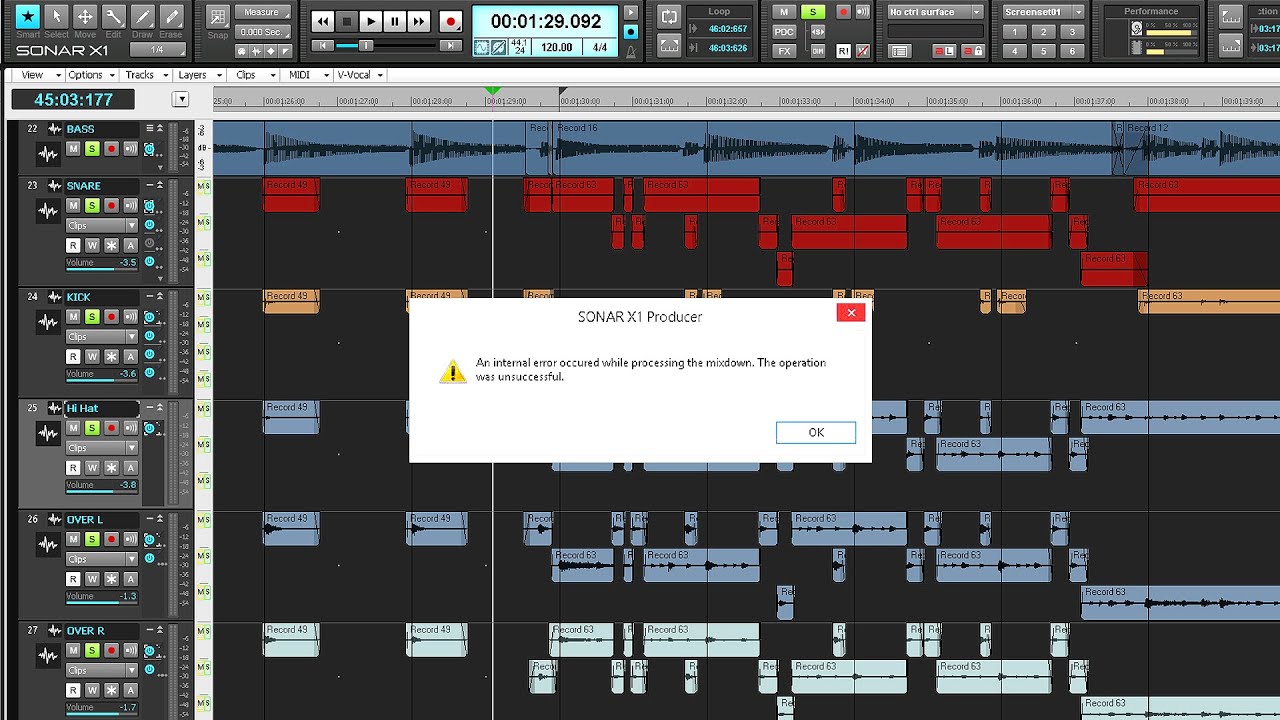Arm the KICK track for recording
The height and width of the screenshot is (720, 1280).
[111, 316]
